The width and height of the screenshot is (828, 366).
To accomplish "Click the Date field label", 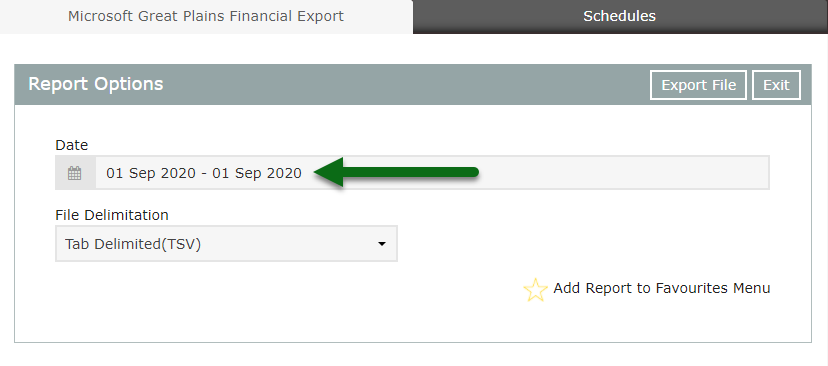I will pos(71,145).
